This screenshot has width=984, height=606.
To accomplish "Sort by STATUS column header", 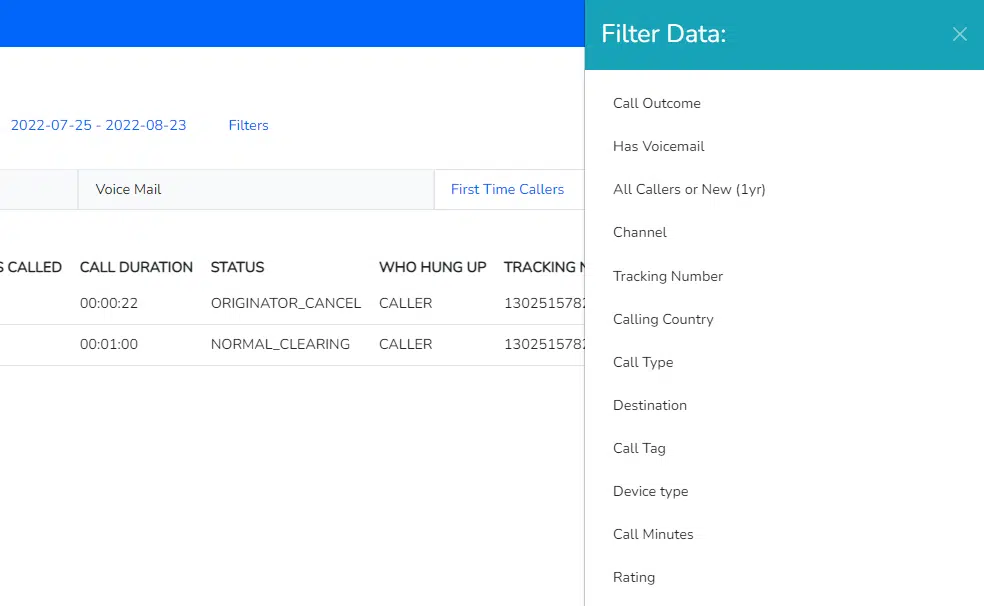I will (x=237, y=267).
